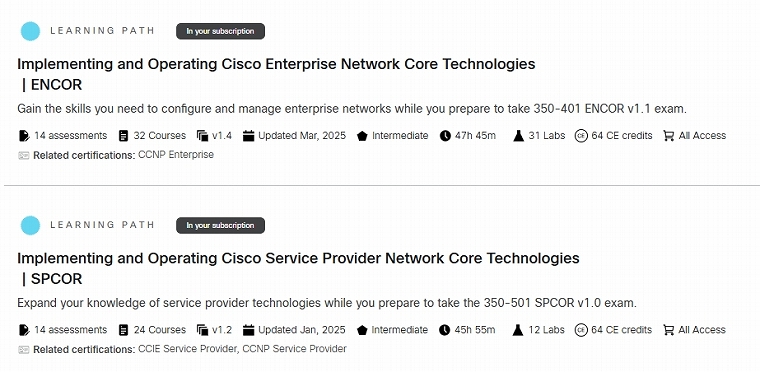Click the All Access label in the ENCOR row
The width and height of the screenshot is (760, 372).
click(702, 136)
